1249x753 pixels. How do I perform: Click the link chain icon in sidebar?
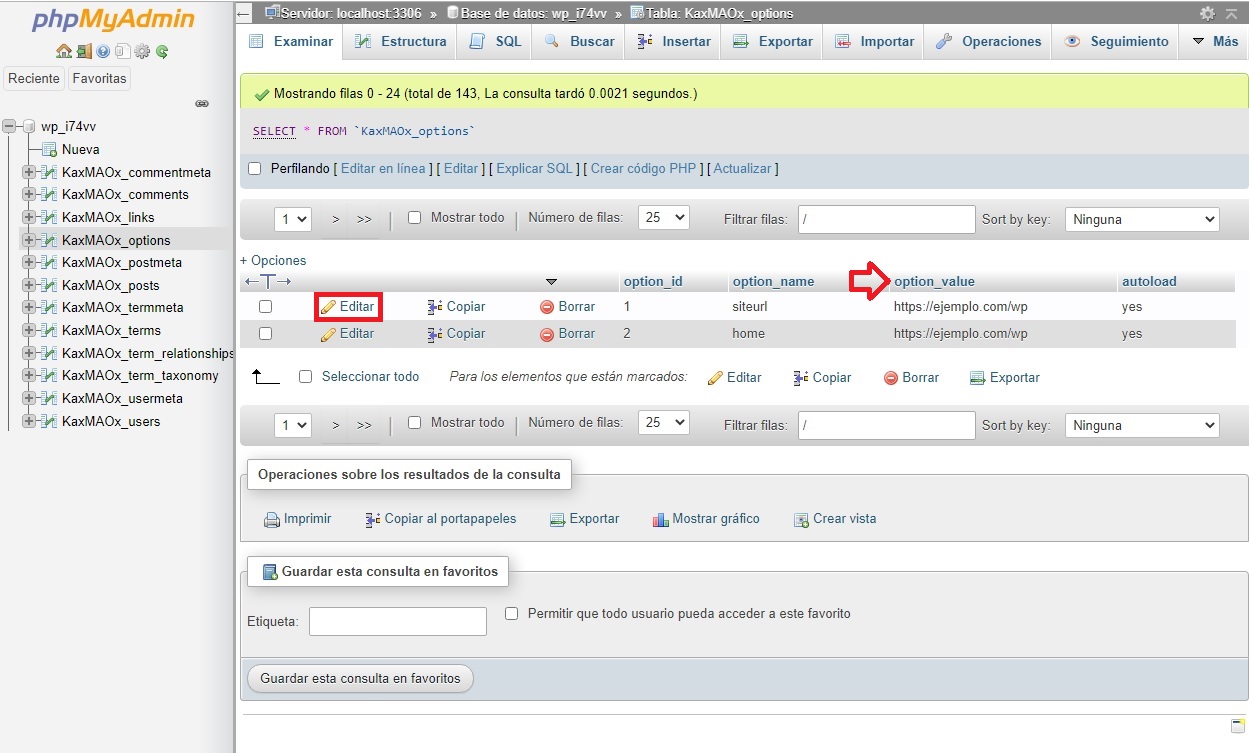coord(201,103)
